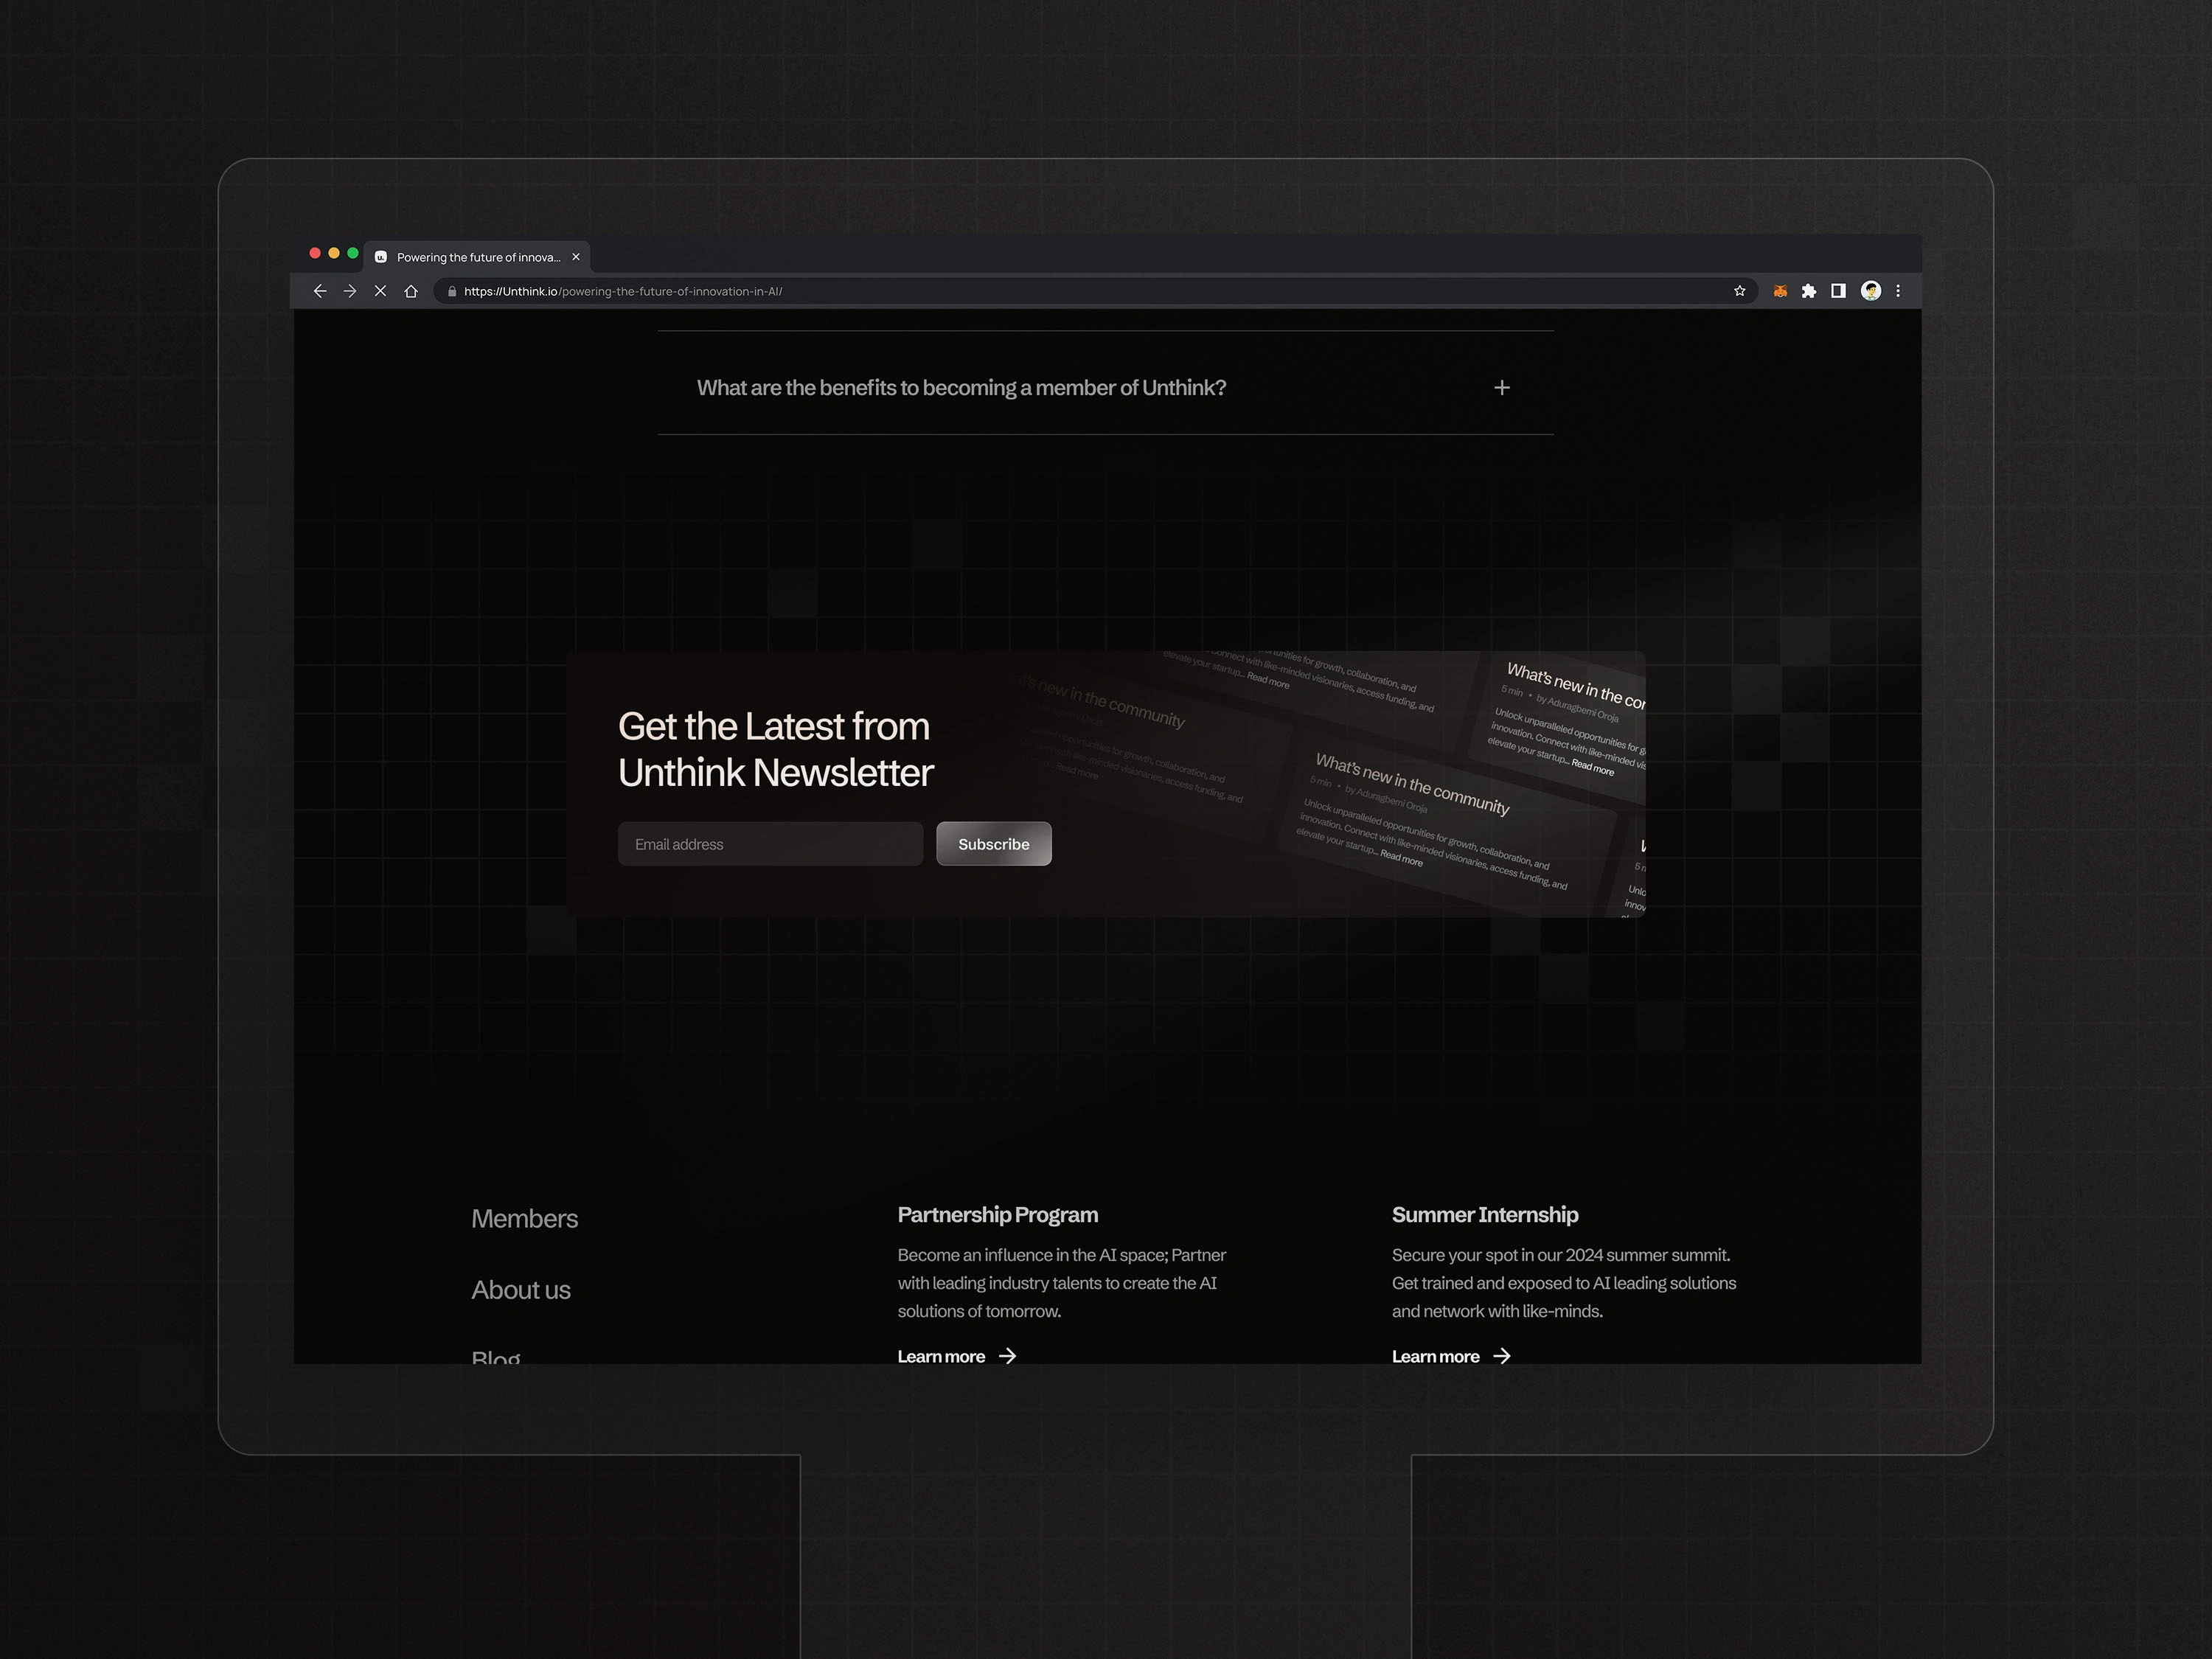2212x1659 pixels.
Task: Open the Extensions puzzle piece menu
Action: coord(1809,291)
